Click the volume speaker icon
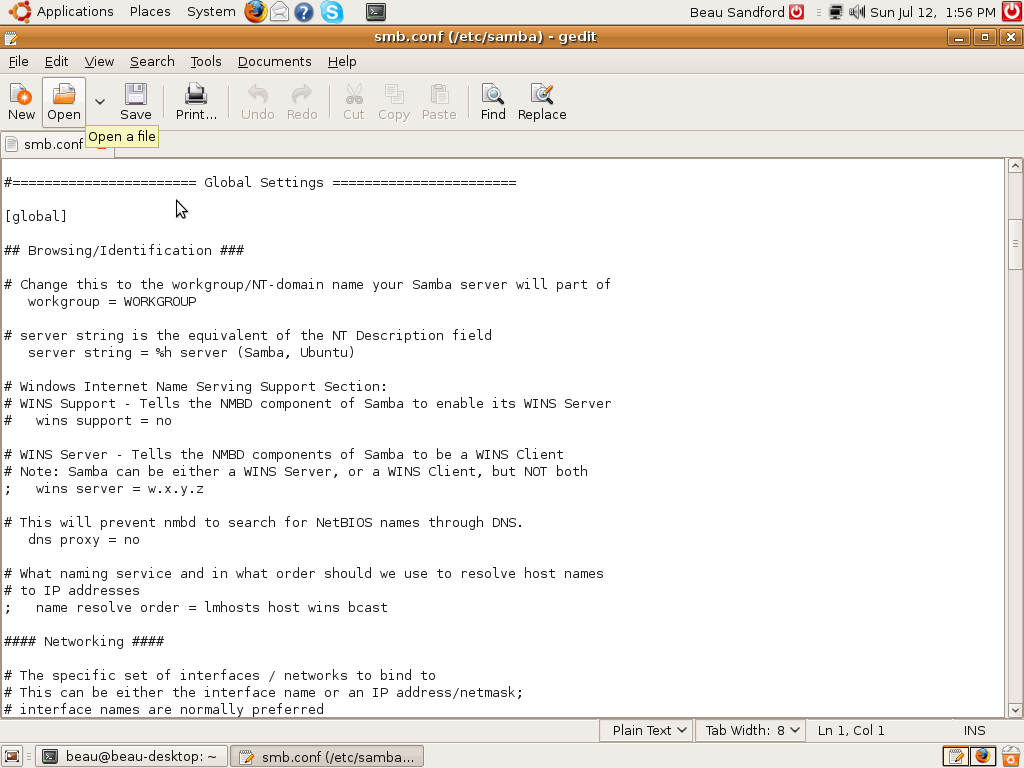 (857, 12)
